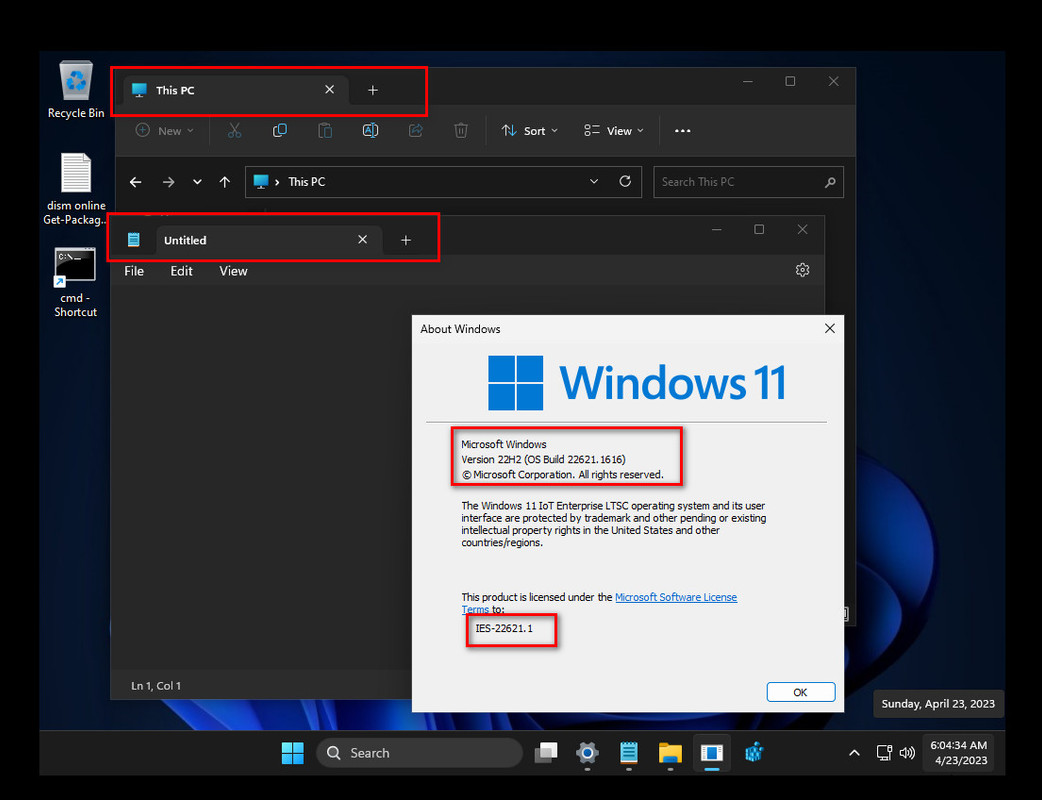The height and width of the screenshot is (800, 1042).
Task: Click the IES-22621.1 licensee text
Action: click(x=504, y=628)
